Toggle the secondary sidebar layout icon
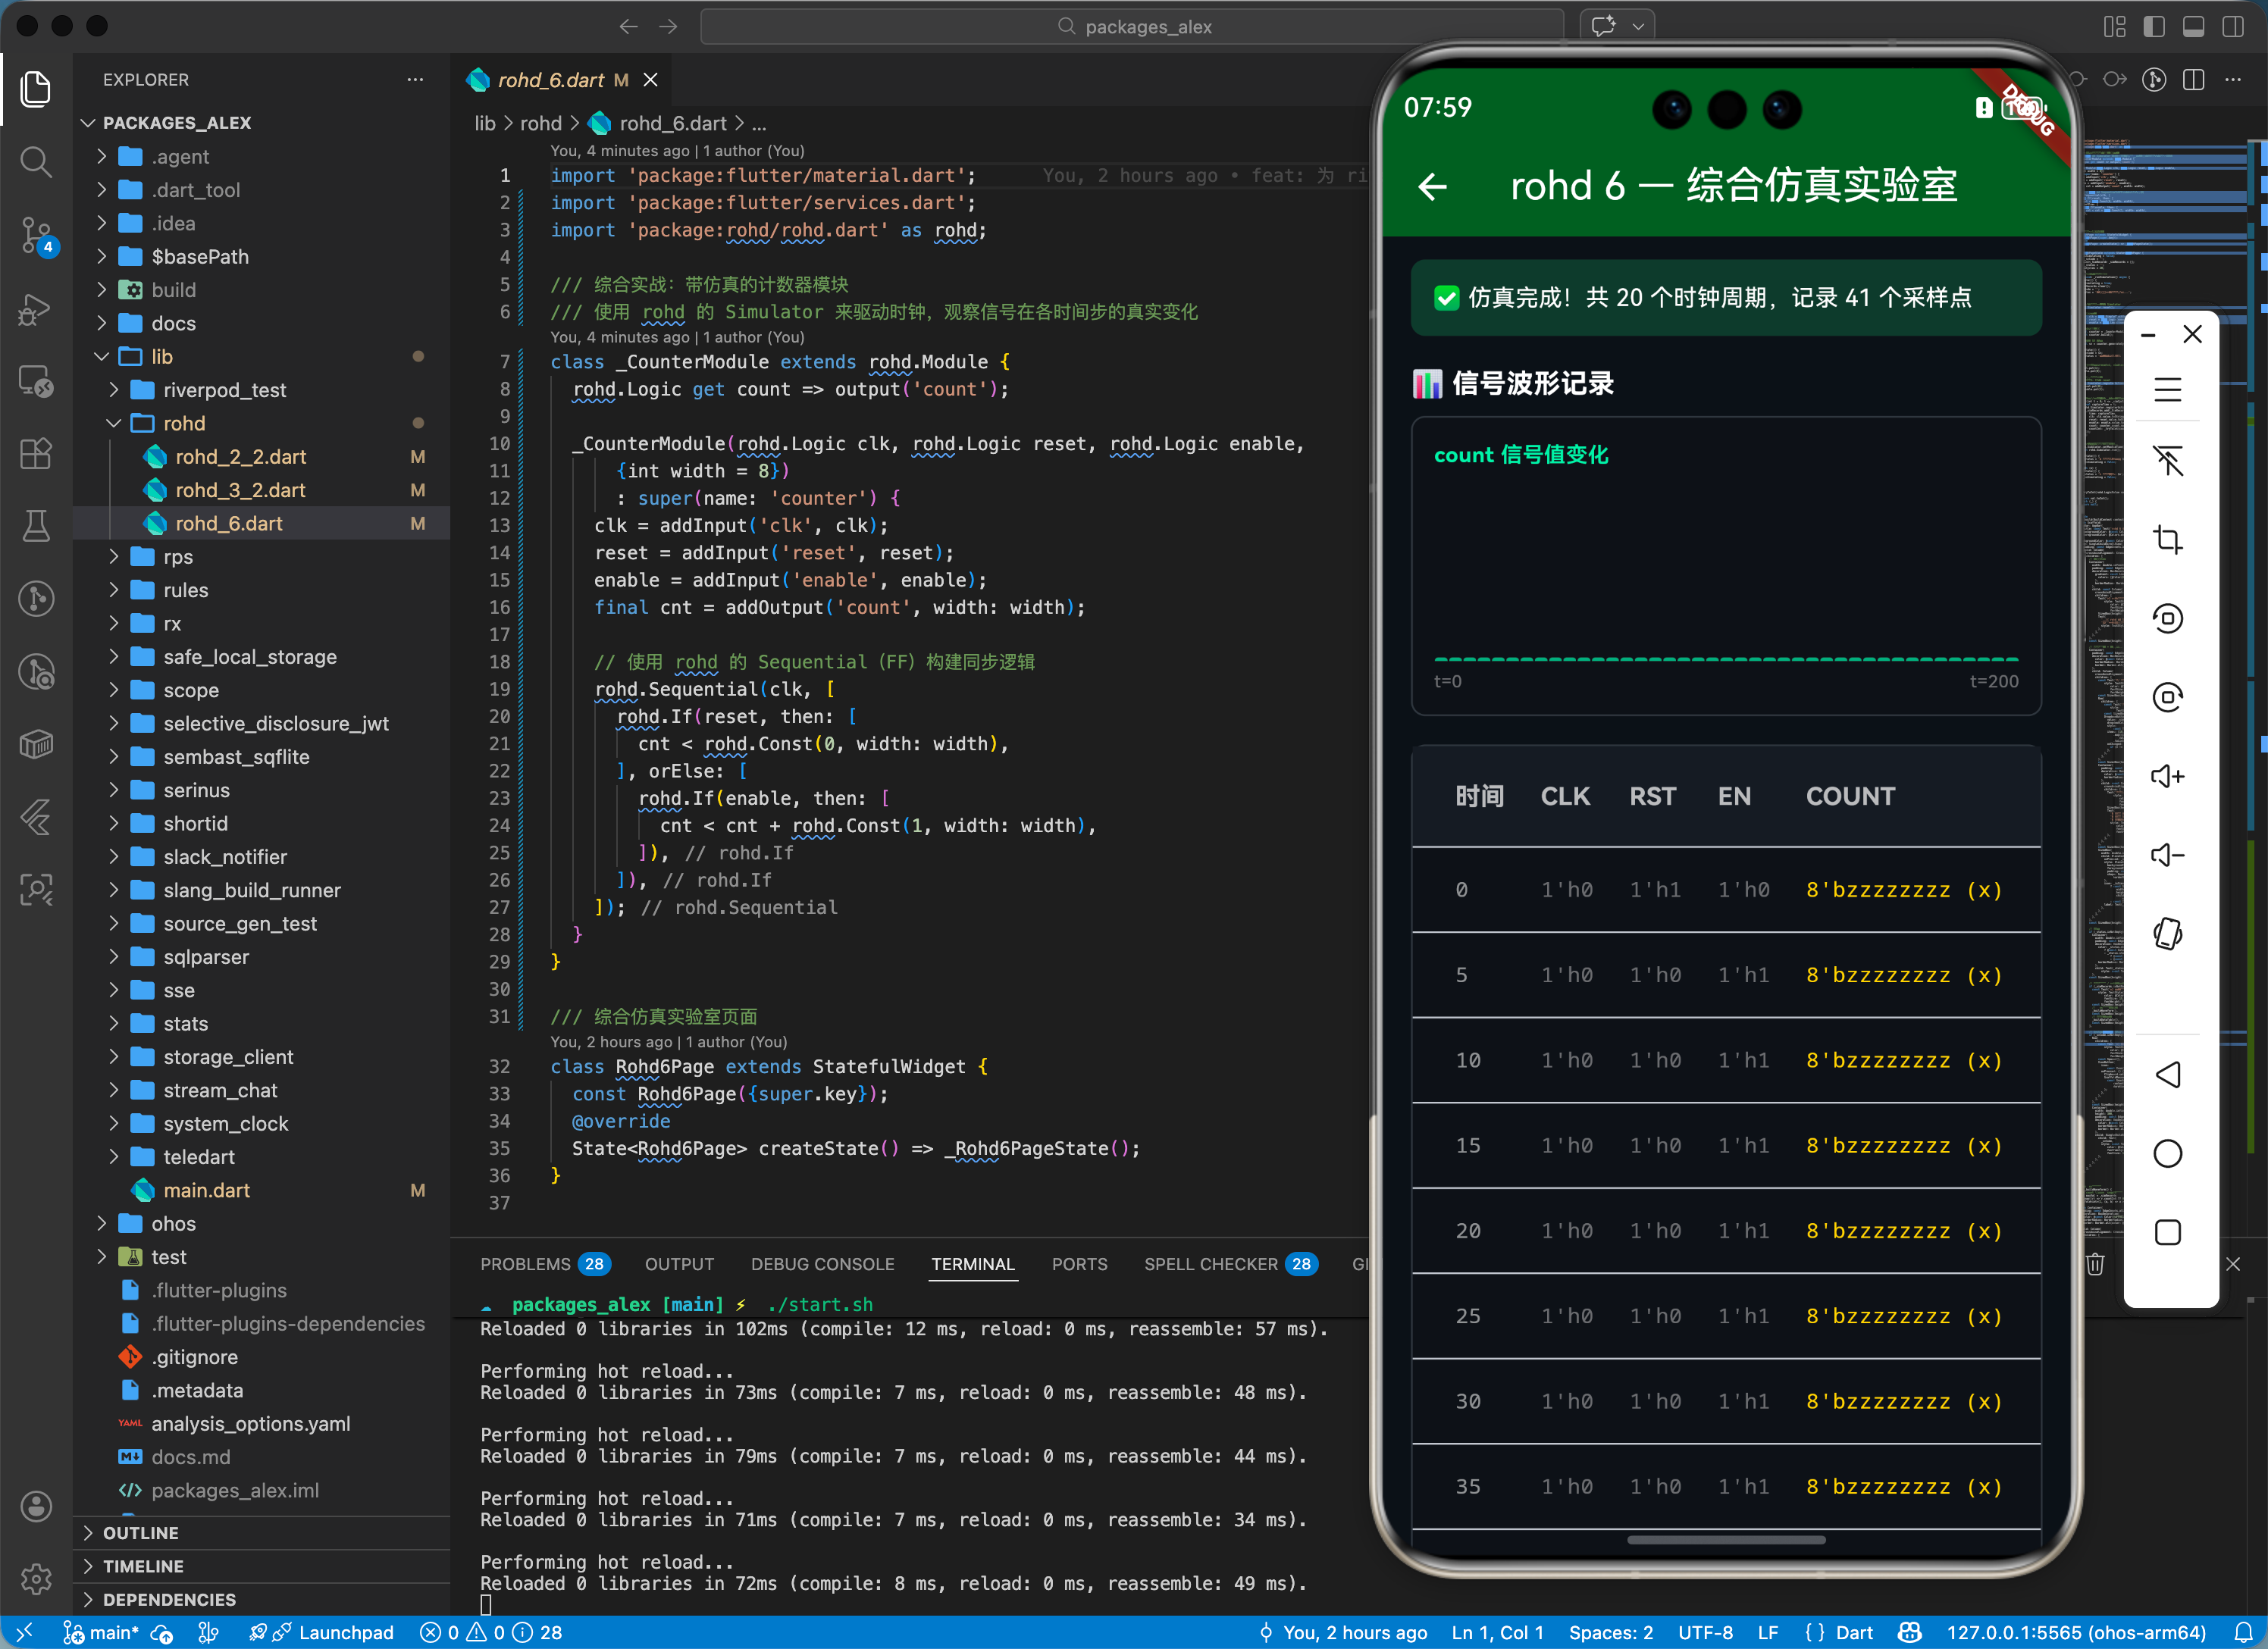2268x1649 pixels. (x=2232, y=27)
